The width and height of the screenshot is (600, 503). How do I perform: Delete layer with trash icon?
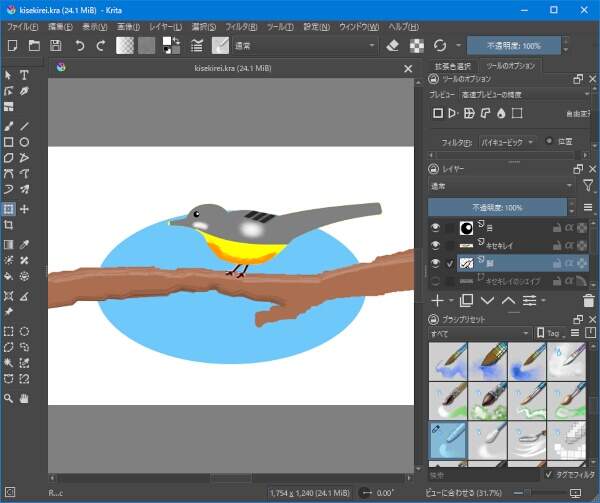click(588, 300)
